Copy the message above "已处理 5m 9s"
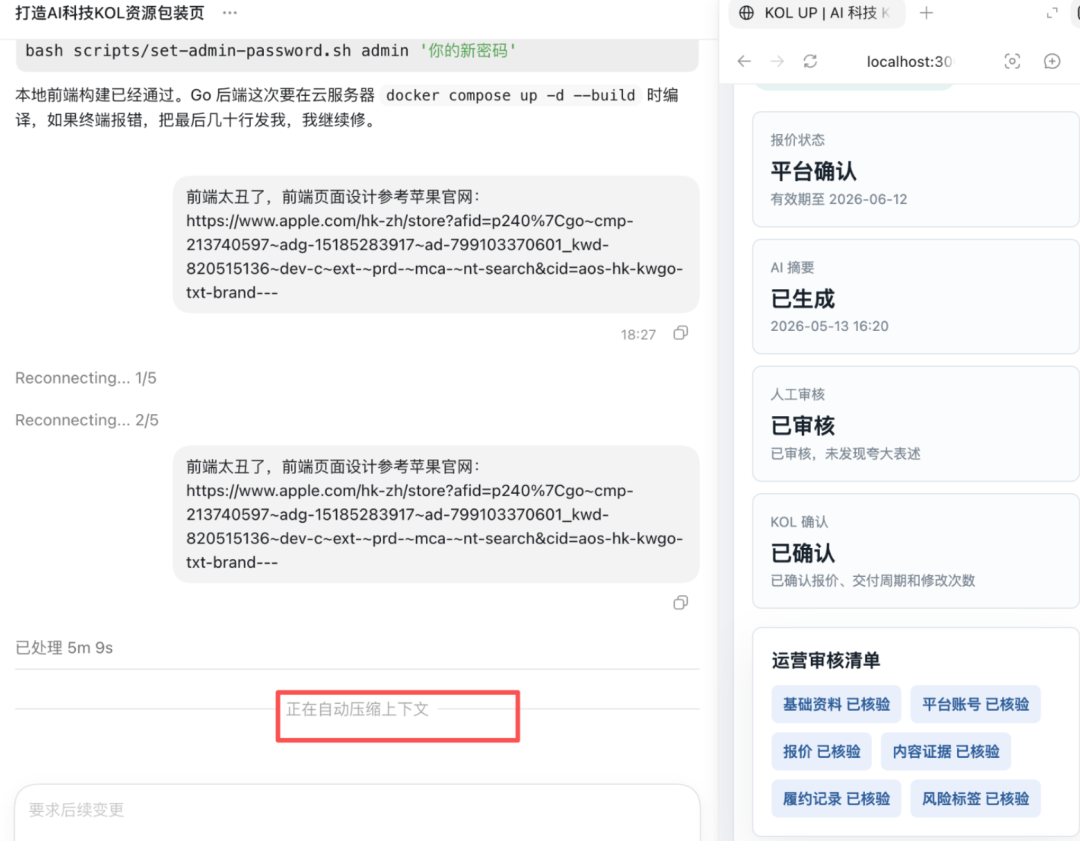The image size is (1080, 841). [681, 603]
